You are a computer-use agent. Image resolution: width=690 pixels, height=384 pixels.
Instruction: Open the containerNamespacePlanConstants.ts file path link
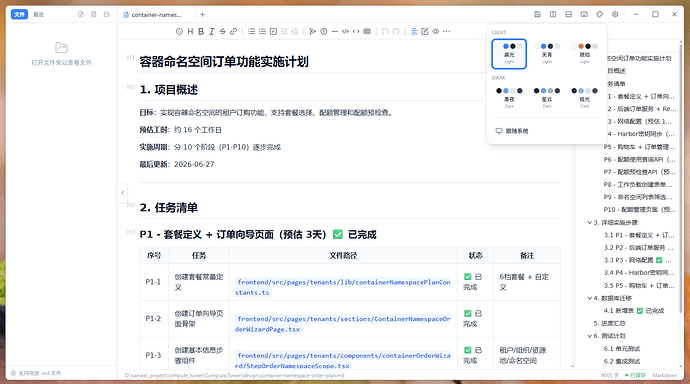(x=343, y=287)
